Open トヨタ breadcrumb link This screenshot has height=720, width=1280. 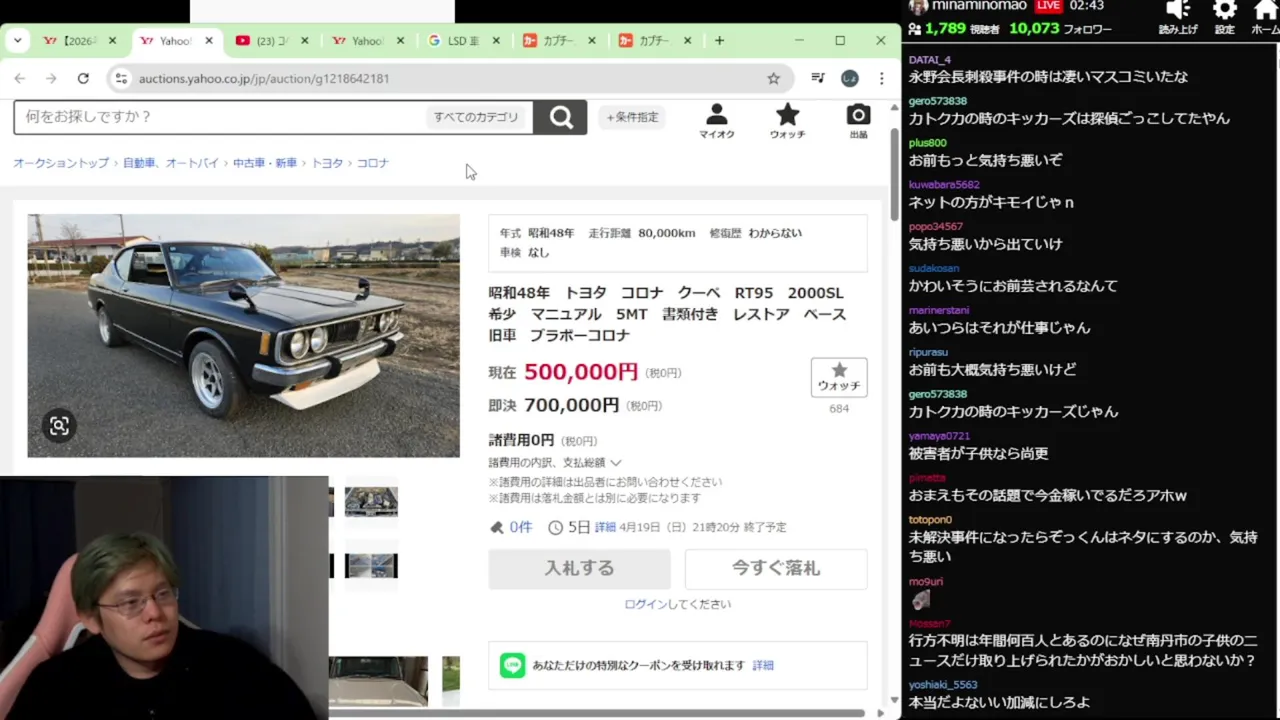pyautogui.click(x=327, y=163)
